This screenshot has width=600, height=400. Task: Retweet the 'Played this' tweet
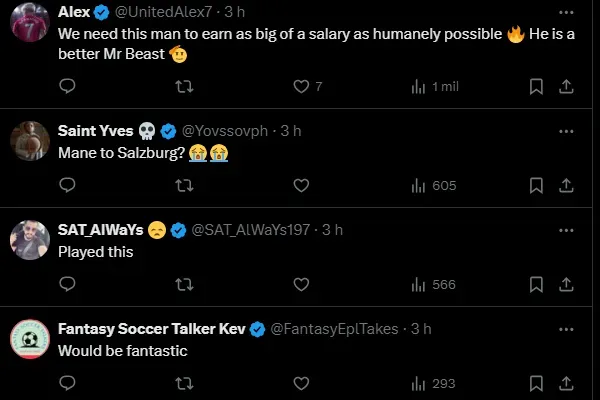(x=184, y=284)
